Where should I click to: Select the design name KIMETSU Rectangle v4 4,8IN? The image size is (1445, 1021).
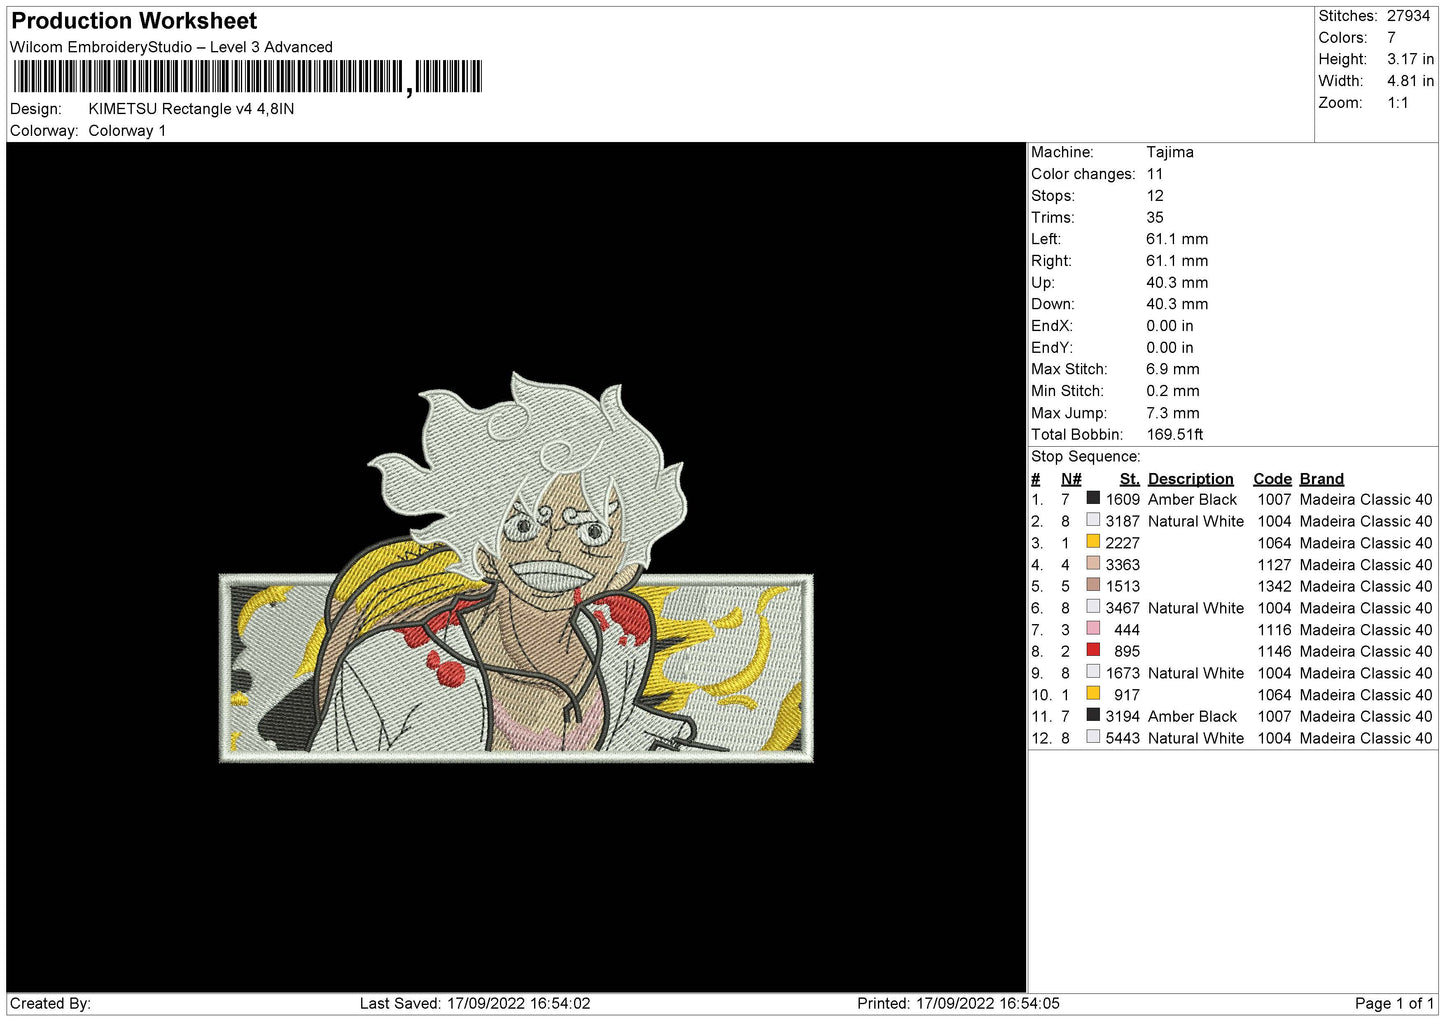click(x=191, y=109)
